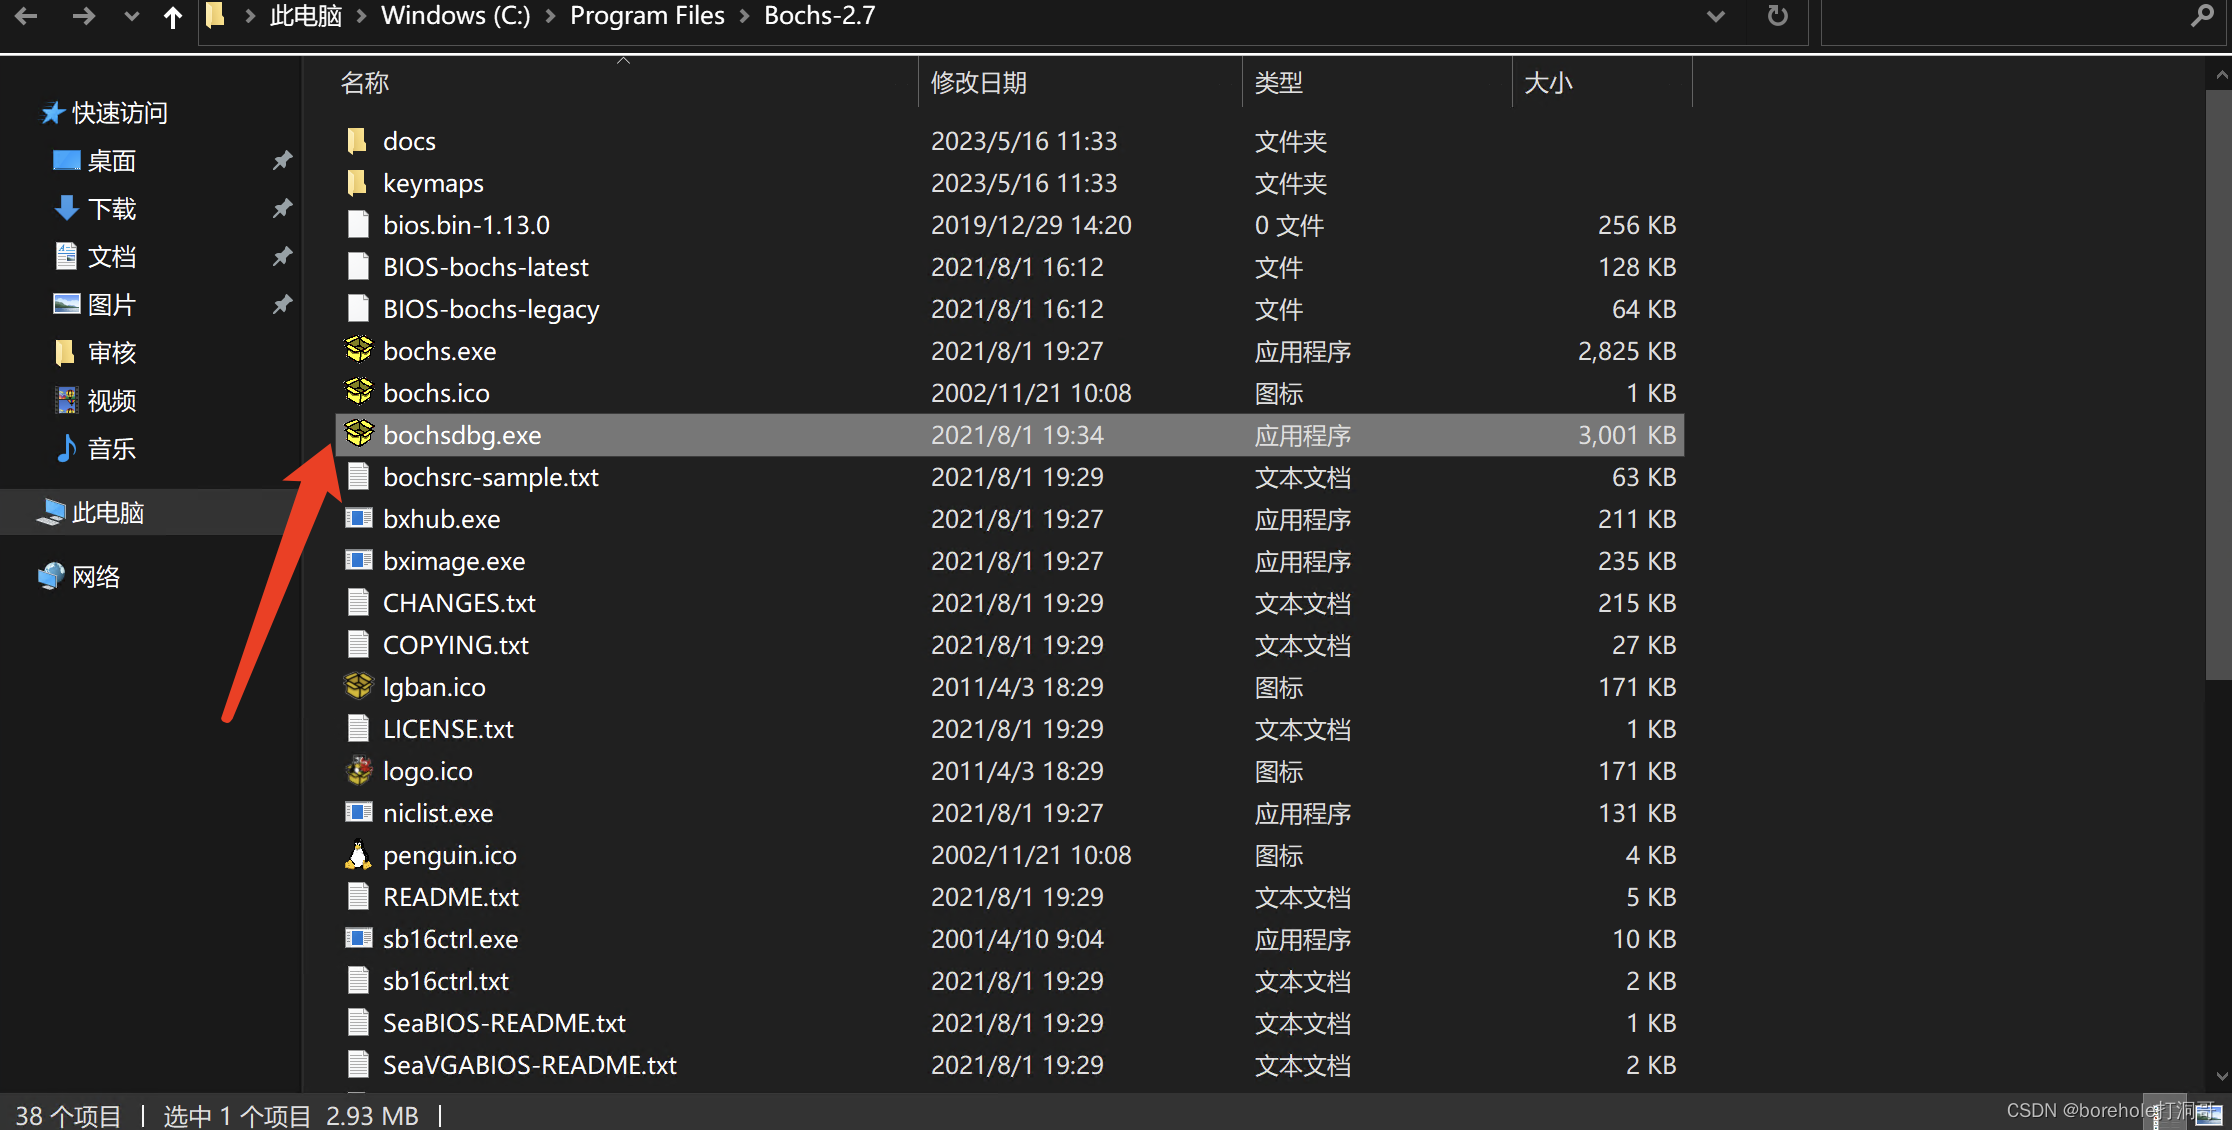Expand the recent locations chevron

131,17
